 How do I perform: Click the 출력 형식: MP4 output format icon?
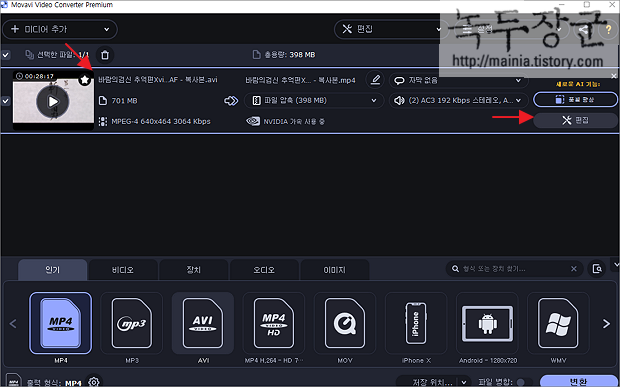point(13,381)
